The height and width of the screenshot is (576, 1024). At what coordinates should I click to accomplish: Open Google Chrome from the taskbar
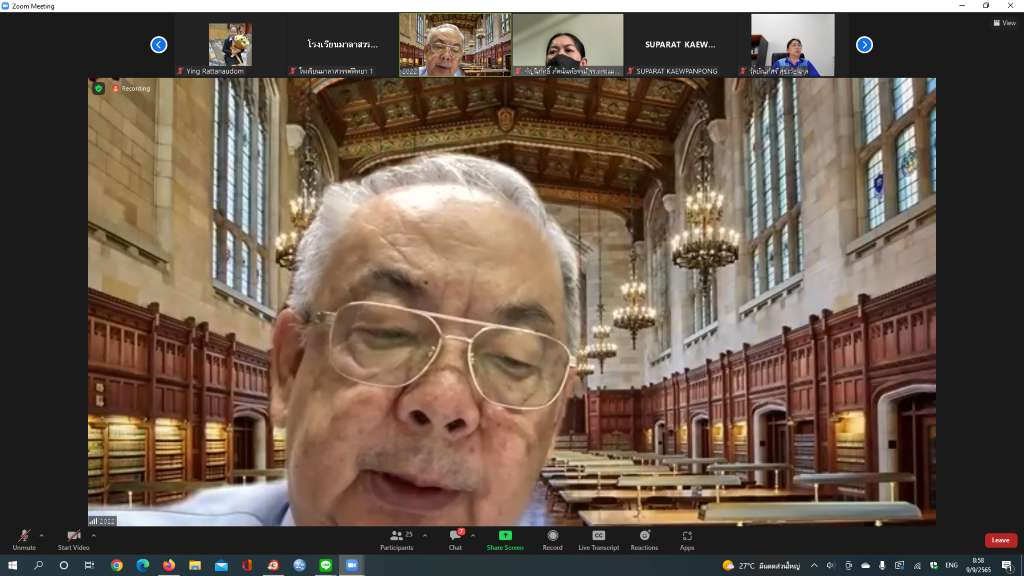(116, 565)
